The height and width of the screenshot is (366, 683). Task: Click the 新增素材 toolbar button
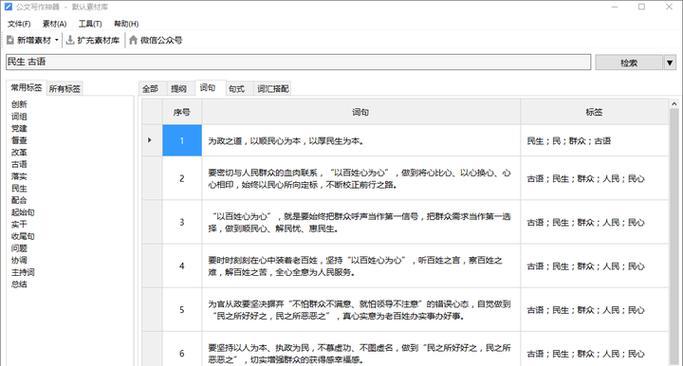pos(29,40)
